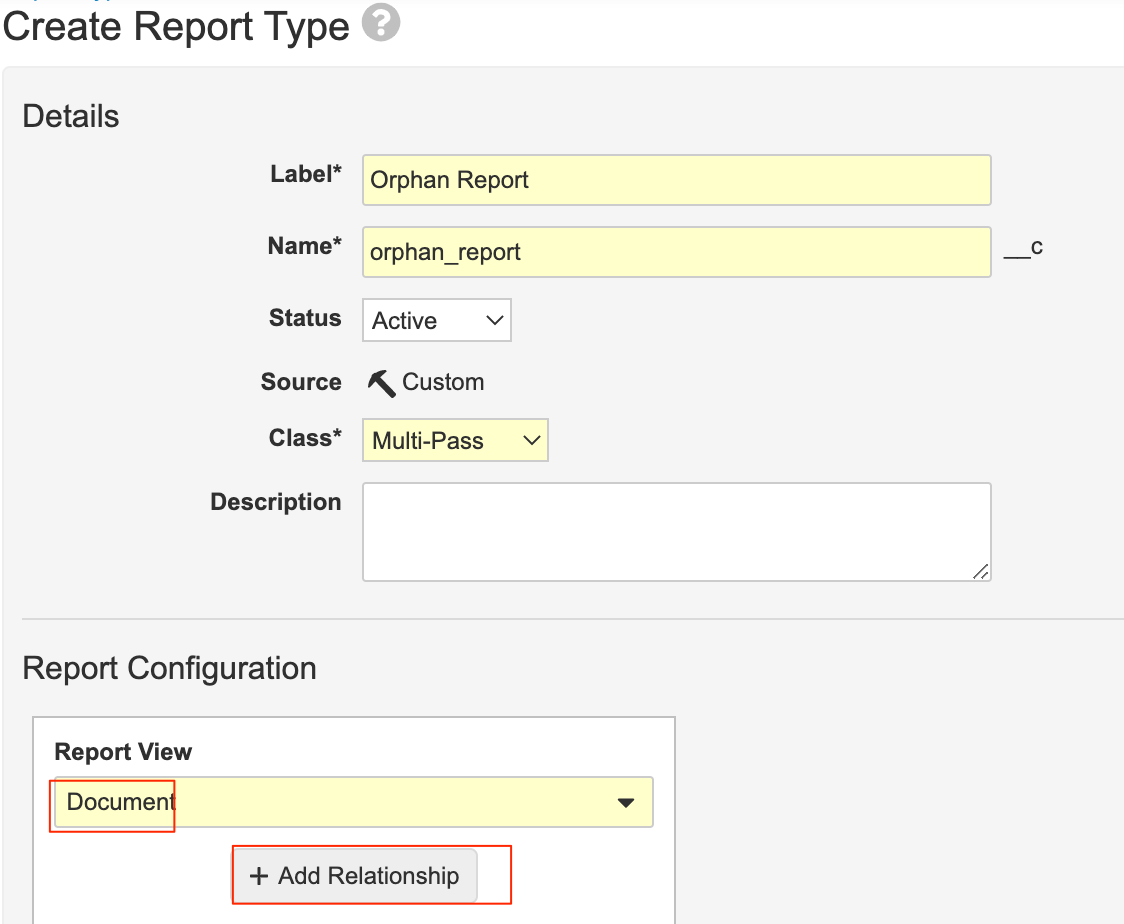This screenshot has height=924, width=1124.
Task: Open the Status dropdown showing Active
Action: [x=436, y=321]
